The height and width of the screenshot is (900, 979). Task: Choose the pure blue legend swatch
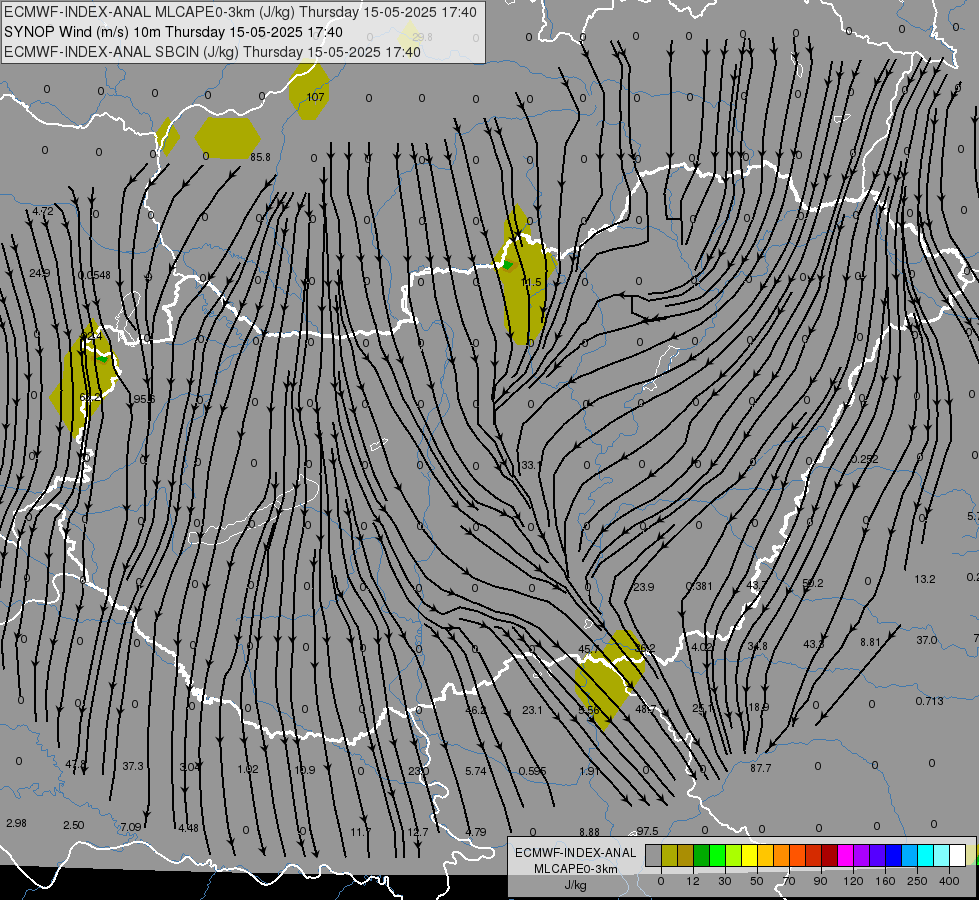click(893, 856)
